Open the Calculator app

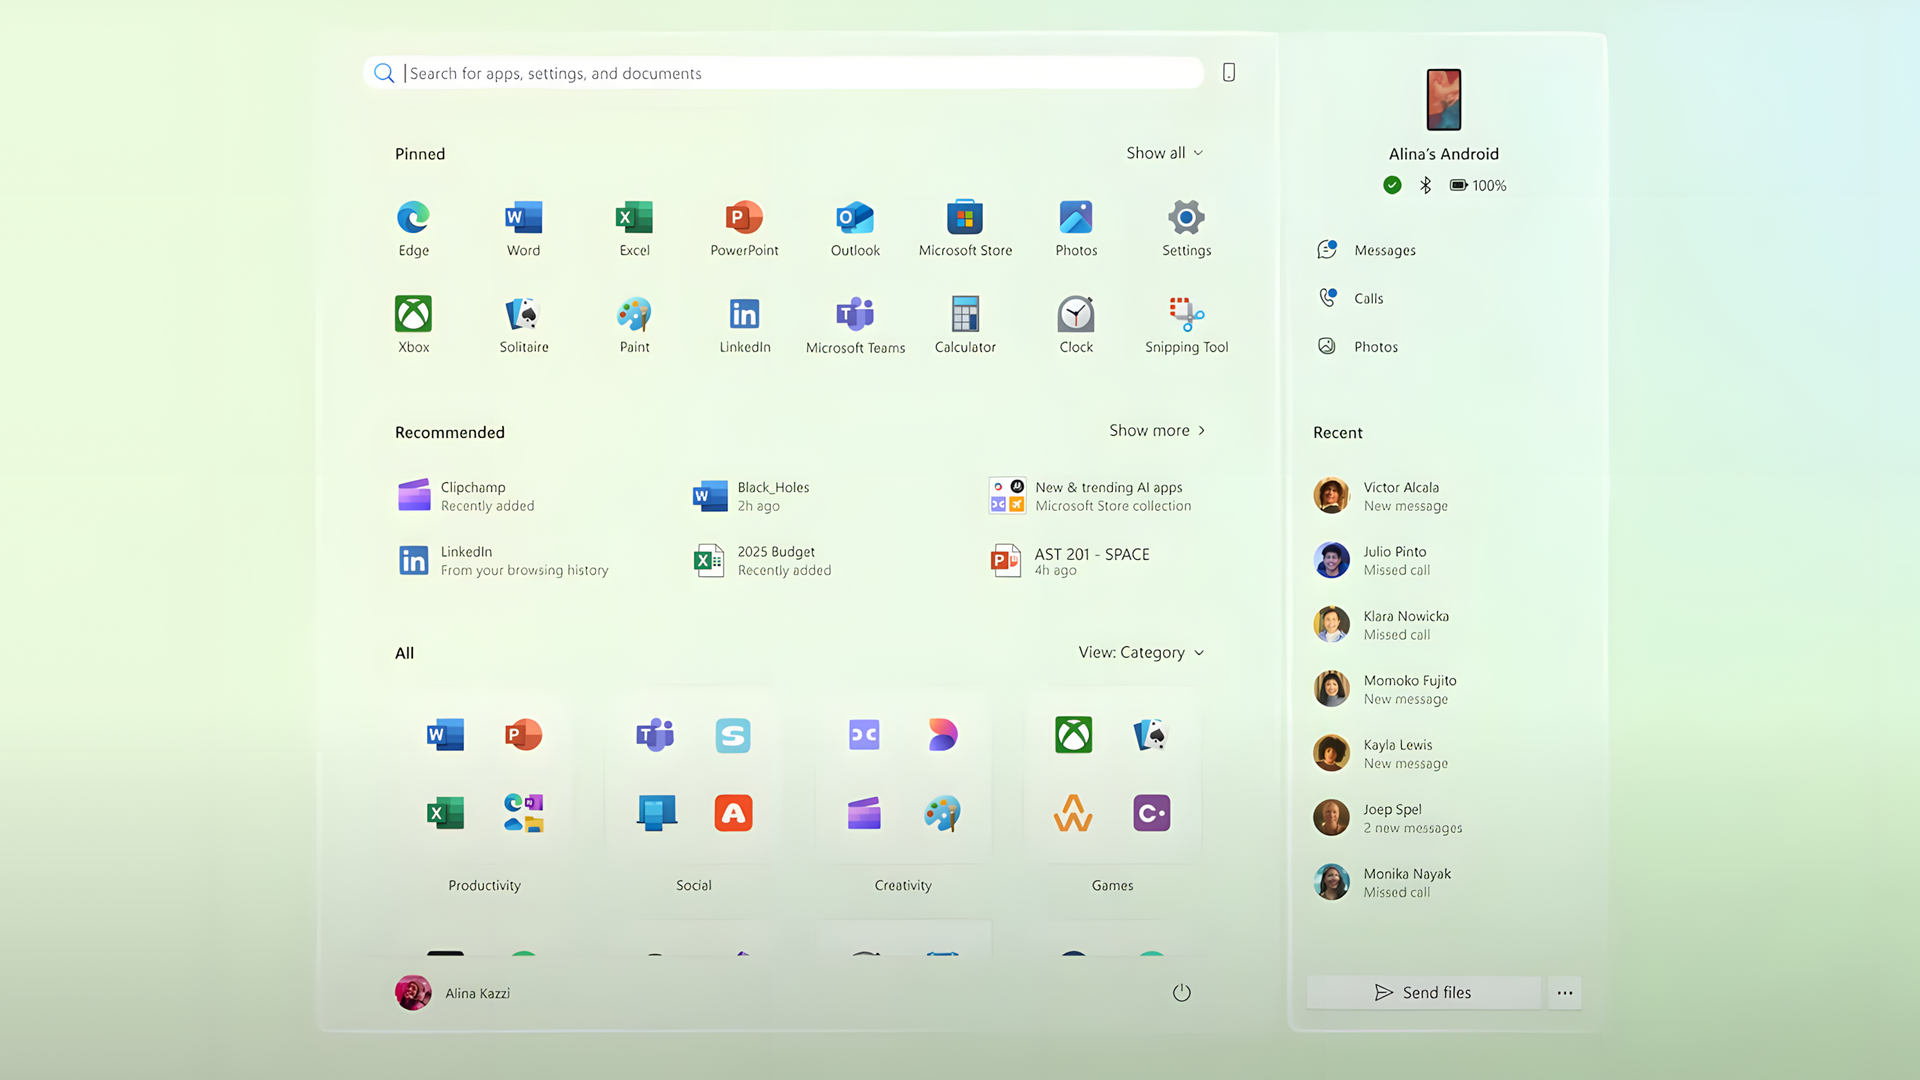[x=965, y=325]
